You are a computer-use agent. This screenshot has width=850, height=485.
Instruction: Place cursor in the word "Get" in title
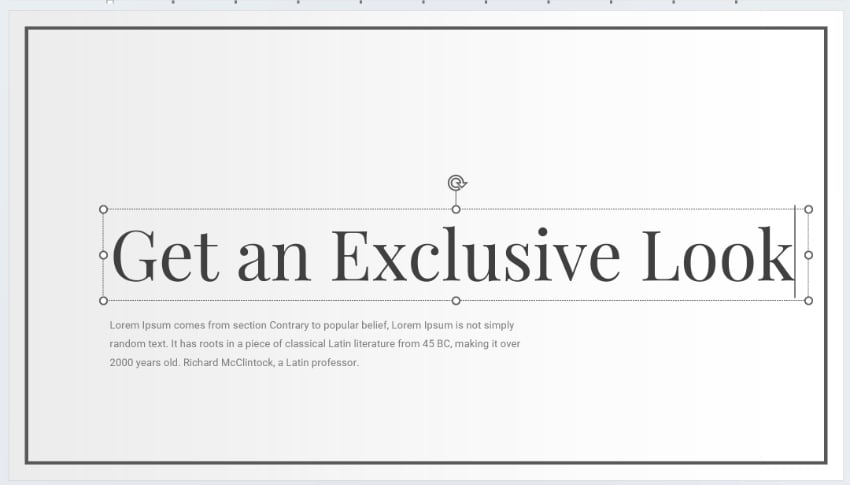coord(165,255)
